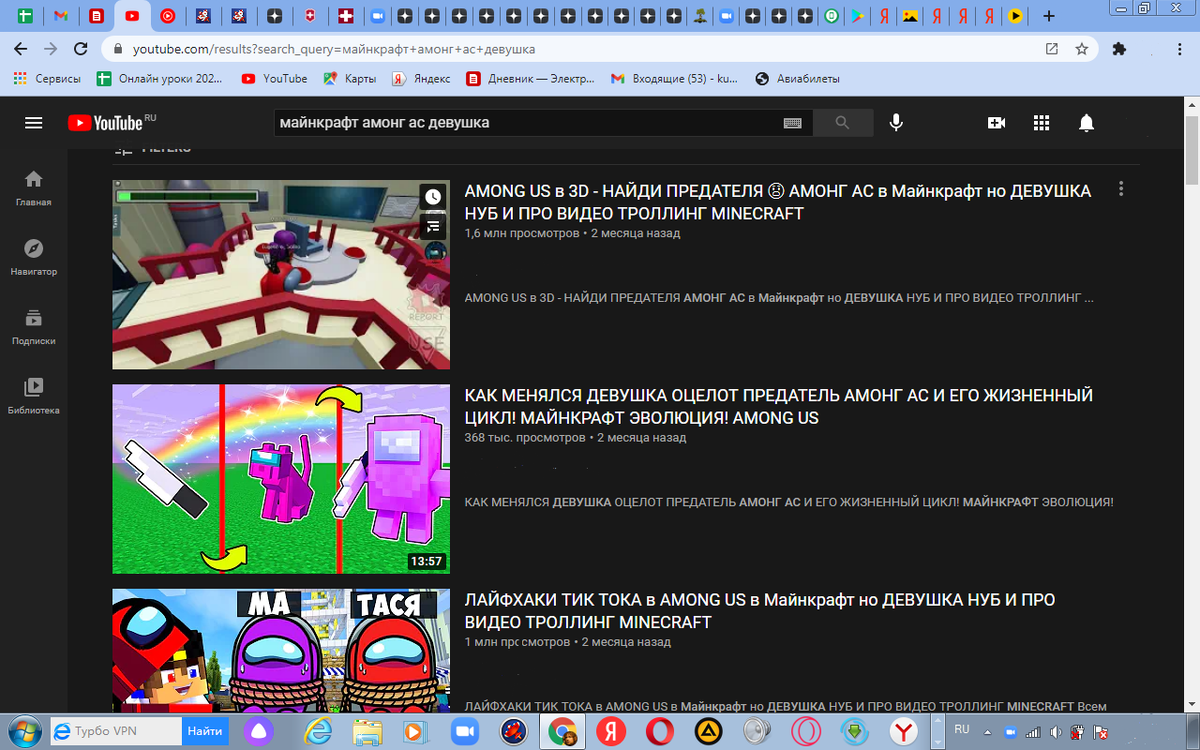Switch to Chrome in the taskbar
The width and height of the screenshot is (1200, 750).
pyautogui.click(x=562, y=731)
